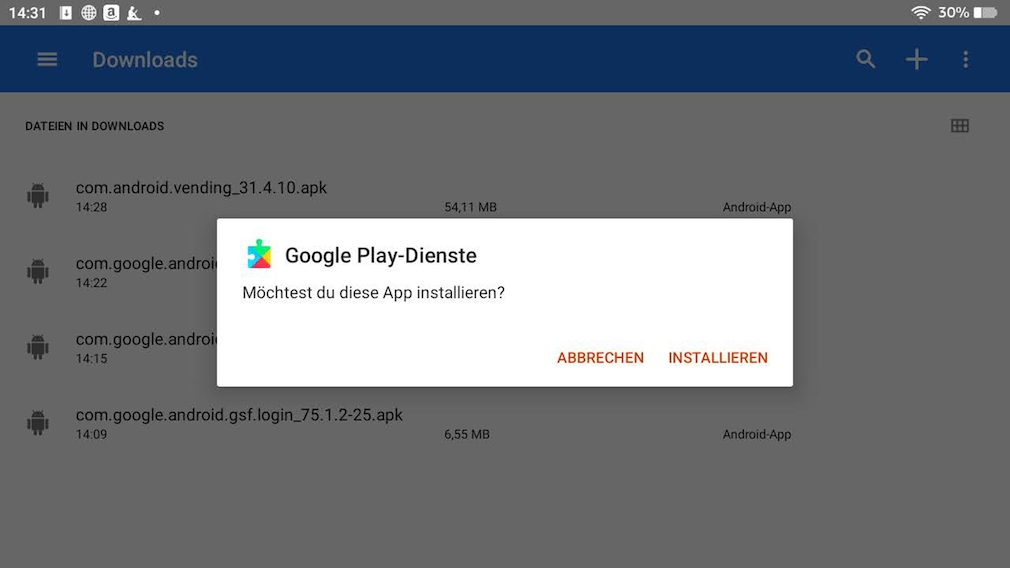Click the Google Play-Dienste puzzle icon

(259, 254)
